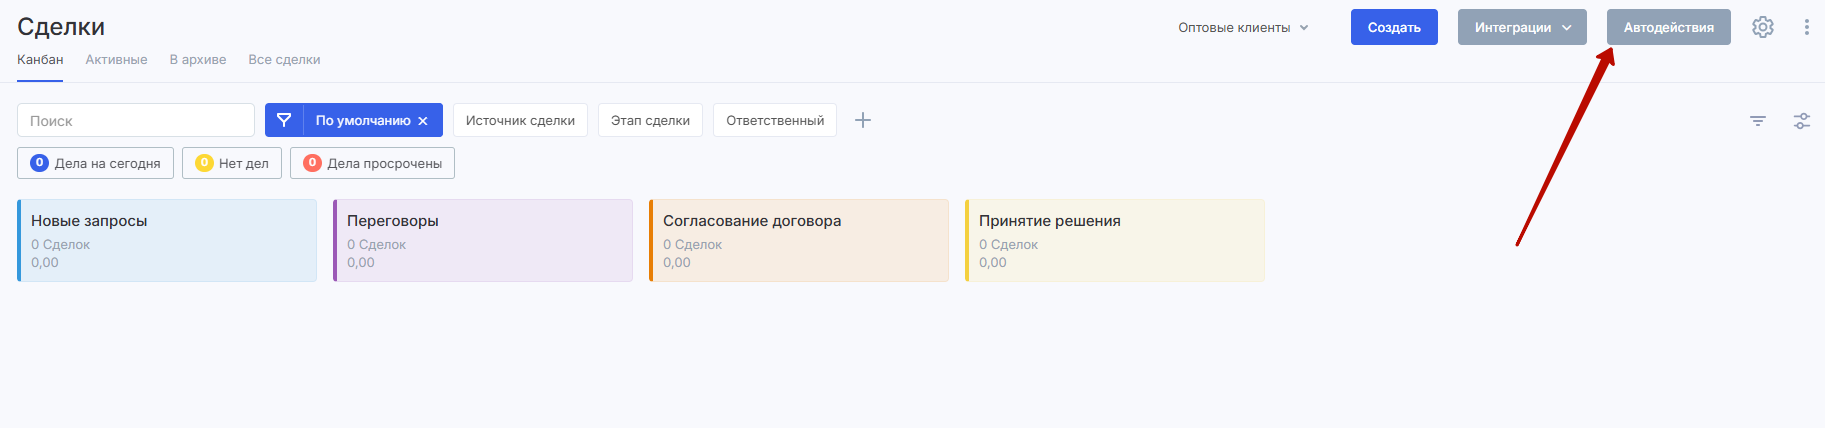Open the 'Источник сделки' filter dropdown
This screenshot has width=1825, height=428.
click(x=520, y=120)
